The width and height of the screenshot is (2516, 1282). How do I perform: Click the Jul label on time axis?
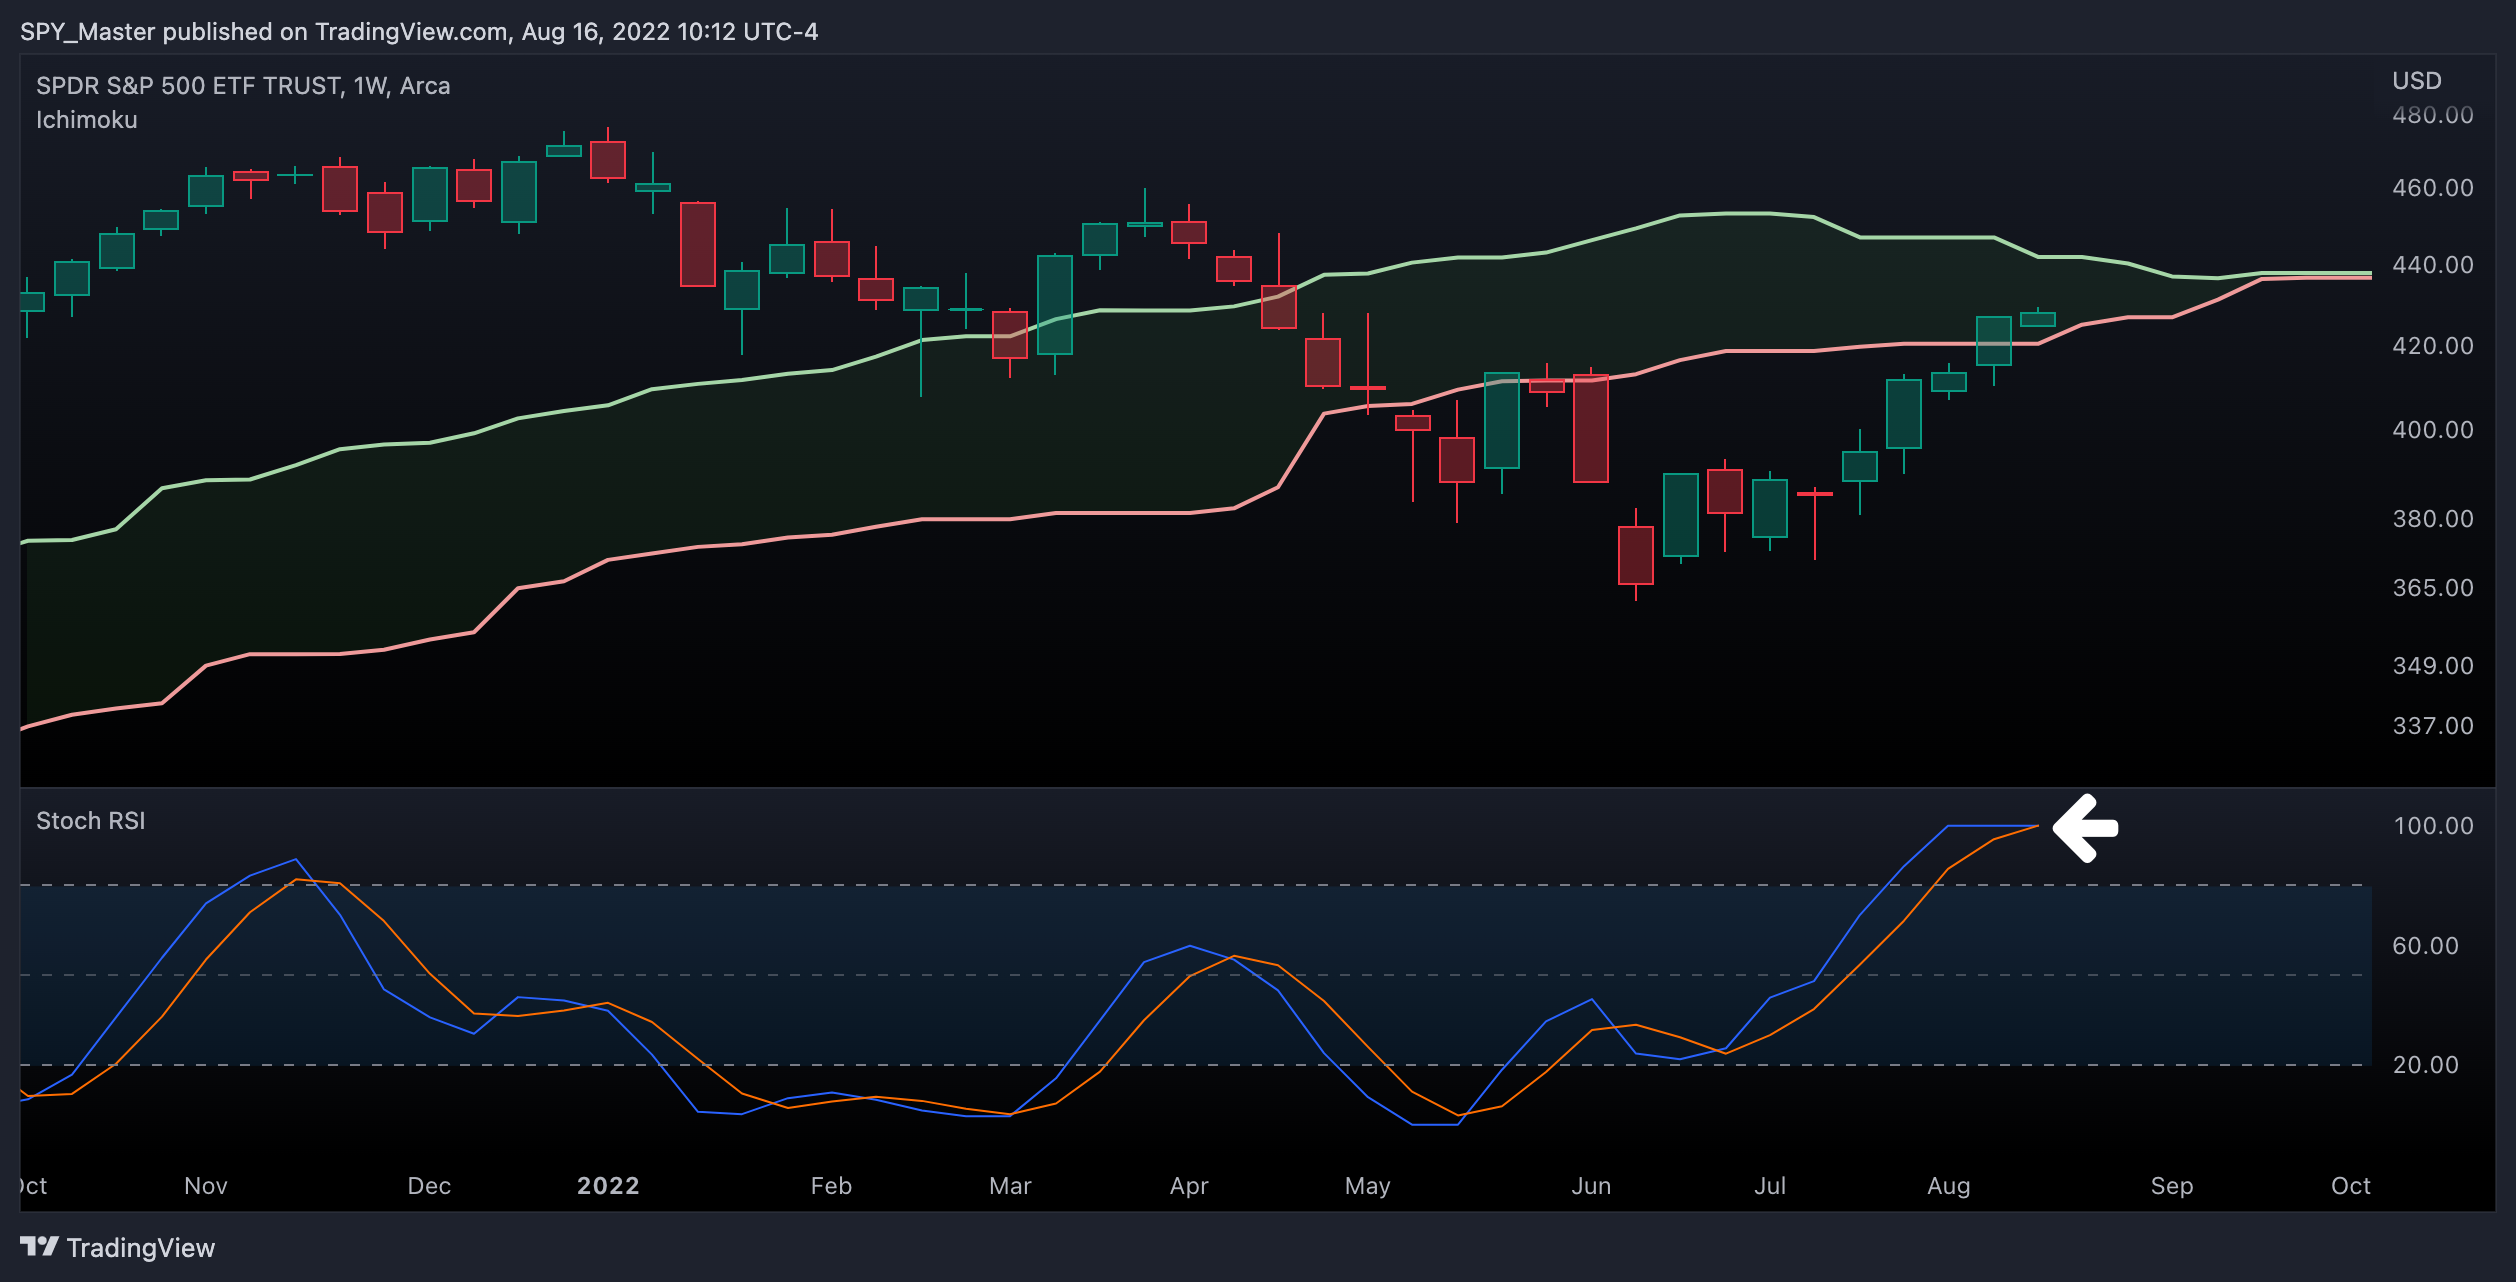[1770, 1186]
